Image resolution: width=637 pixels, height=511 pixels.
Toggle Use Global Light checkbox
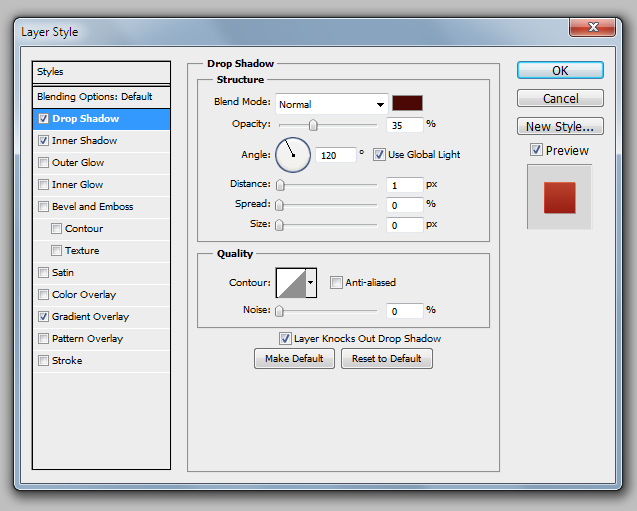click(379, 154)
